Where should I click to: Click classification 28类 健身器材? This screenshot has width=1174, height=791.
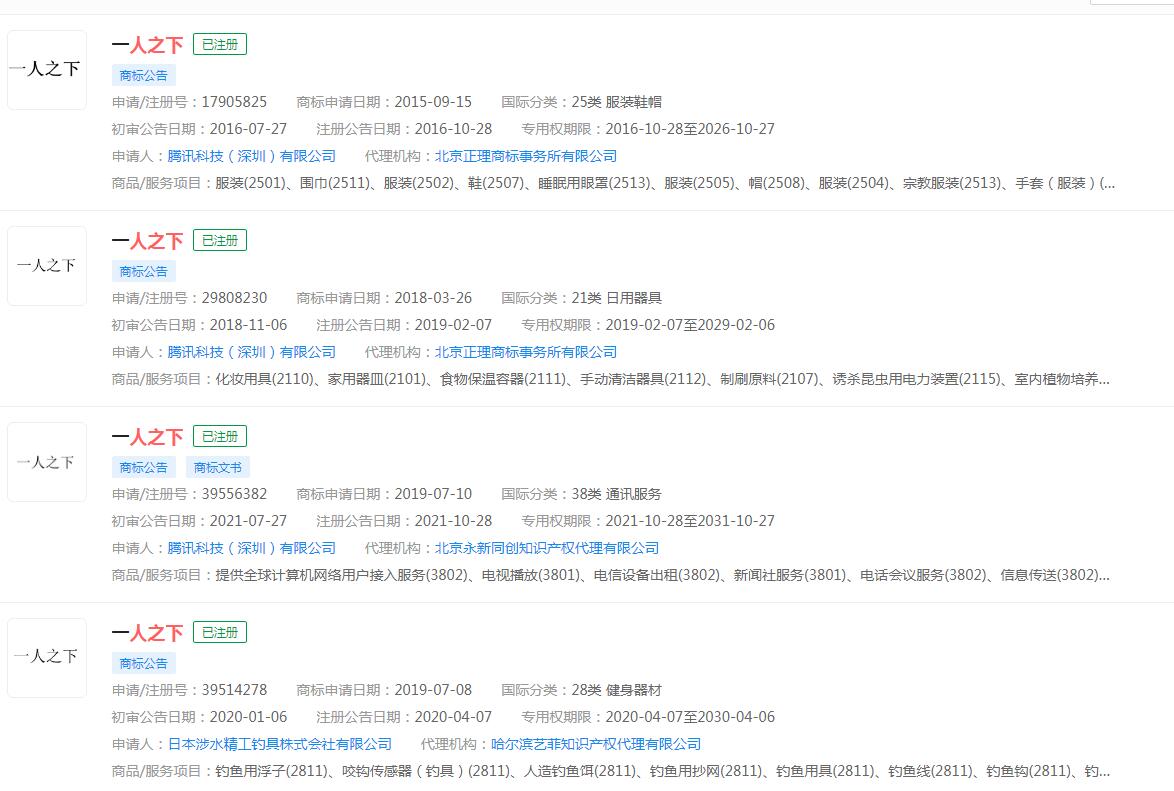[x=617, y=690]
